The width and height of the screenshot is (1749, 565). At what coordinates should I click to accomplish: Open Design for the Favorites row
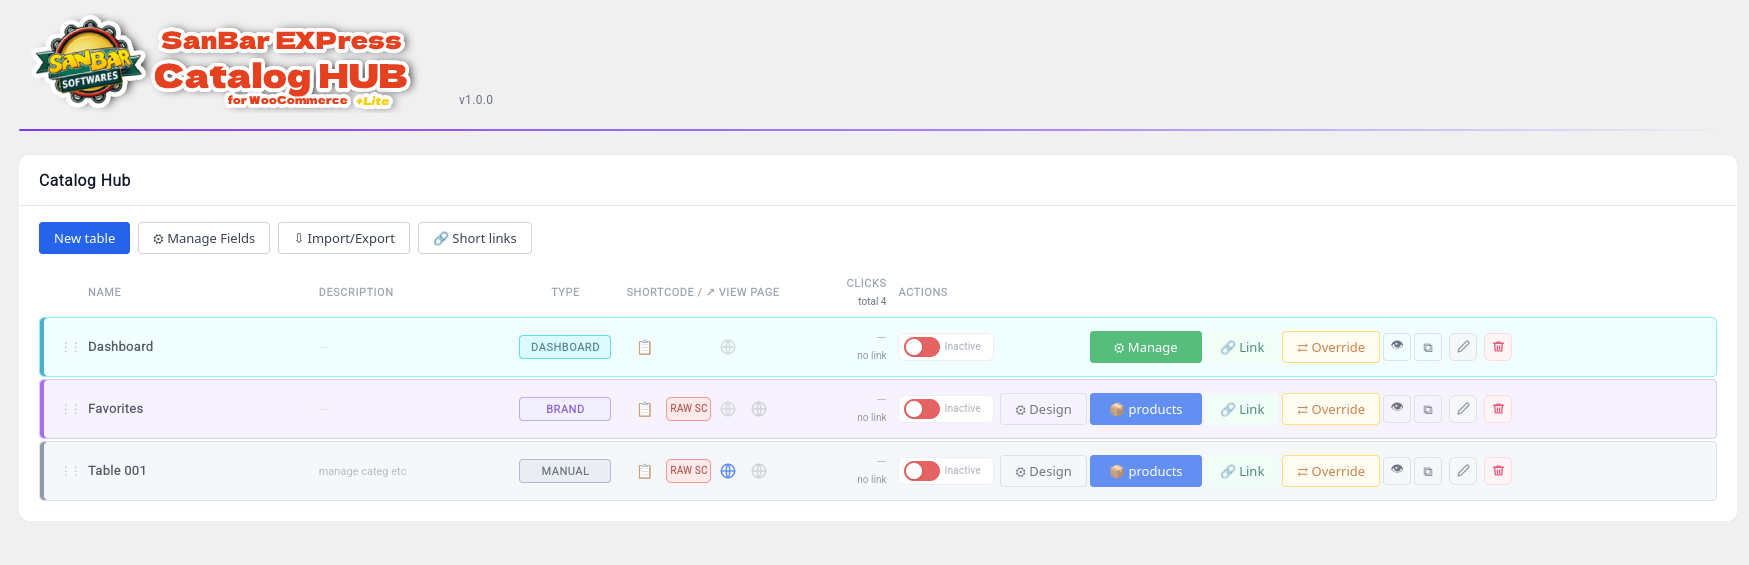pyautogui.click(x=1043, y=409)
